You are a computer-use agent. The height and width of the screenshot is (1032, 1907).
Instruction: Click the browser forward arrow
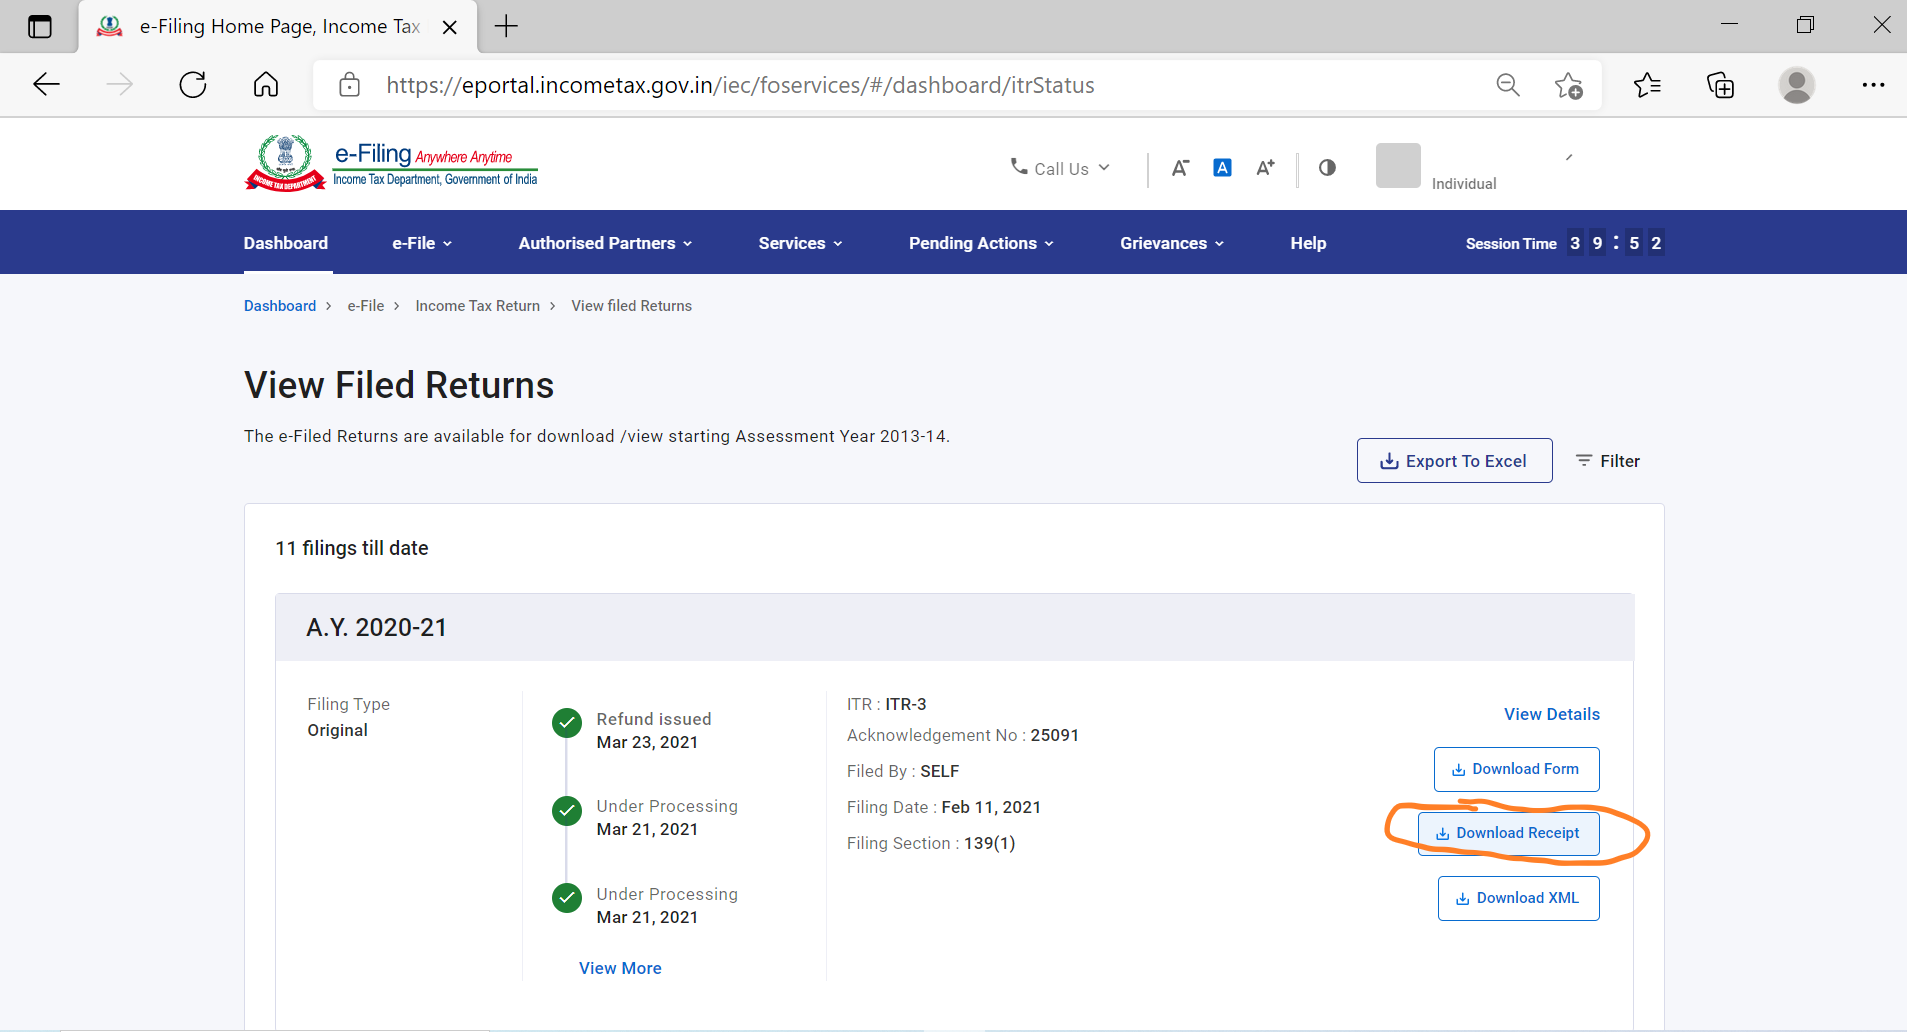click(x=120, y=85)
